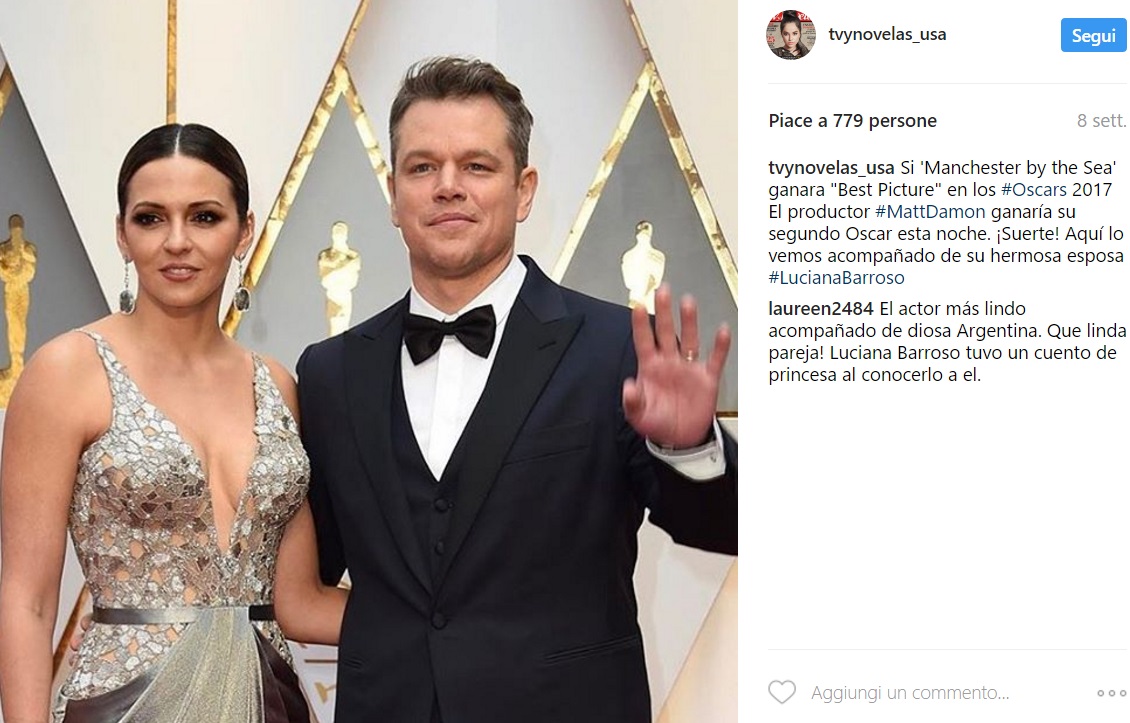View the Piace a 779 persone likes
The width and height of the screenshot is (1130, 723).
pyautogui.click(x=853, y=120)
